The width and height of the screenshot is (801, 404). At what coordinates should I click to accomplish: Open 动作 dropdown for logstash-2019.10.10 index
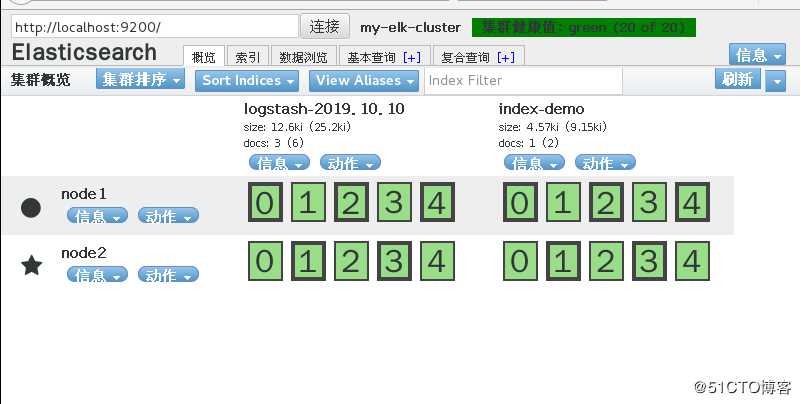350,163
